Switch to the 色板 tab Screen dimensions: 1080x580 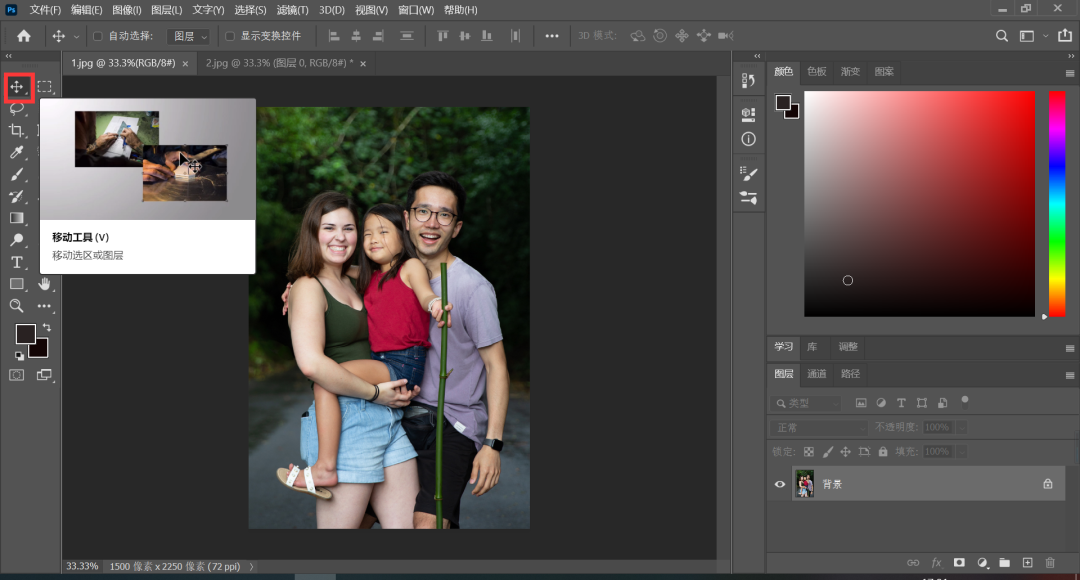[817, 71]
